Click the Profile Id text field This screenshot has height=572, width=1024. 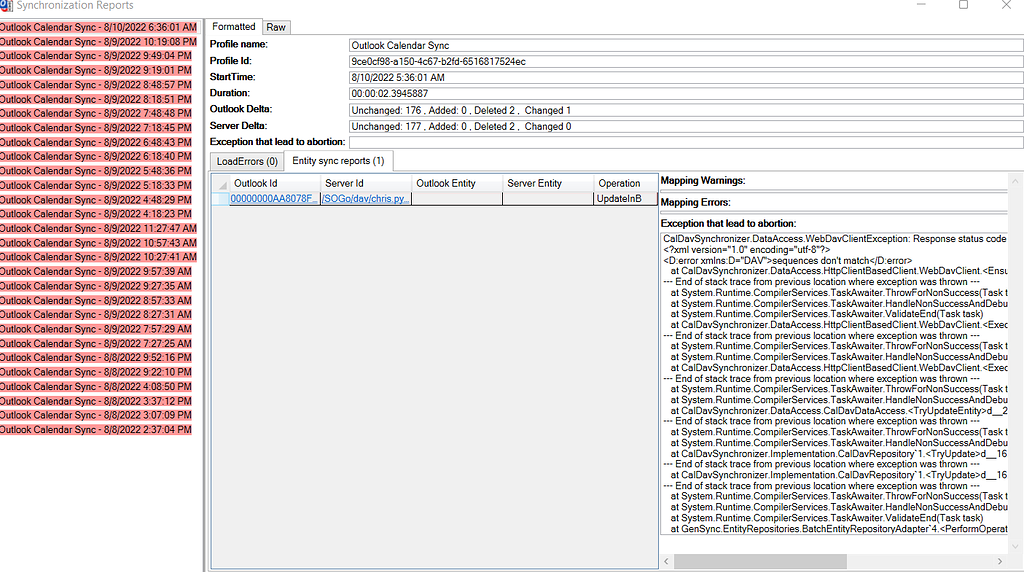click(685, 61)
